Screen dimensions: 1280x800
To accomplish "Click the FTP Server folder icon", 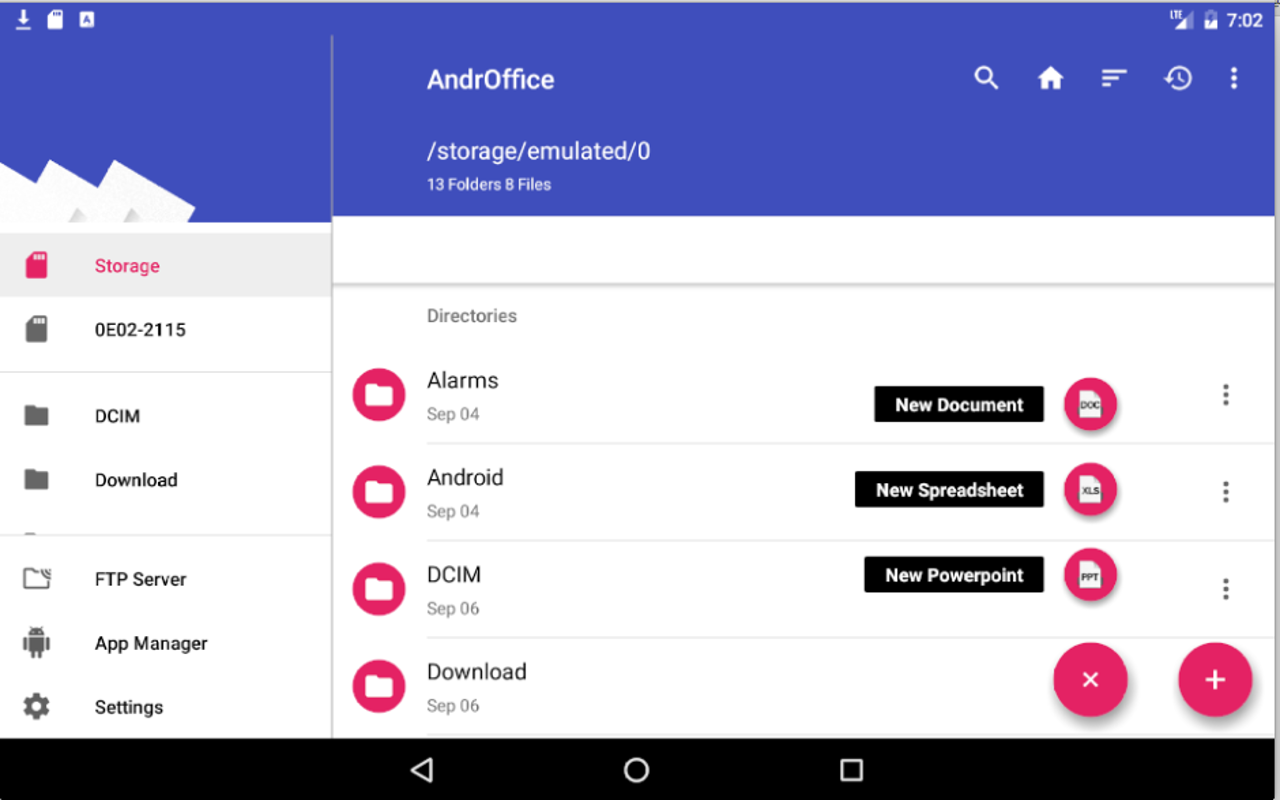I will [37, 578].
